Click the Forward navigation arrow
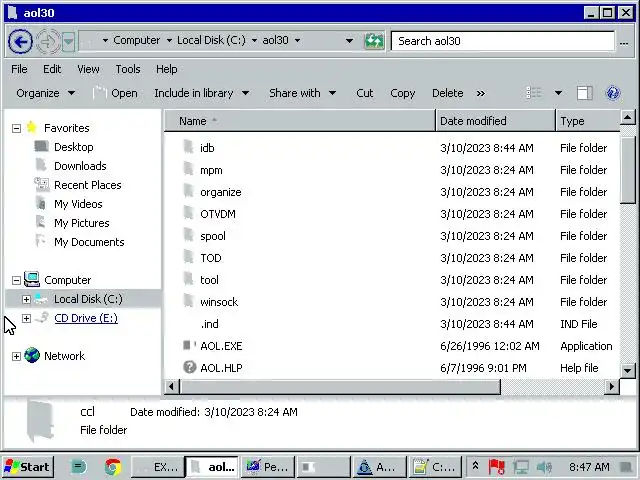 pyautogui.click(x=48, y=41)
